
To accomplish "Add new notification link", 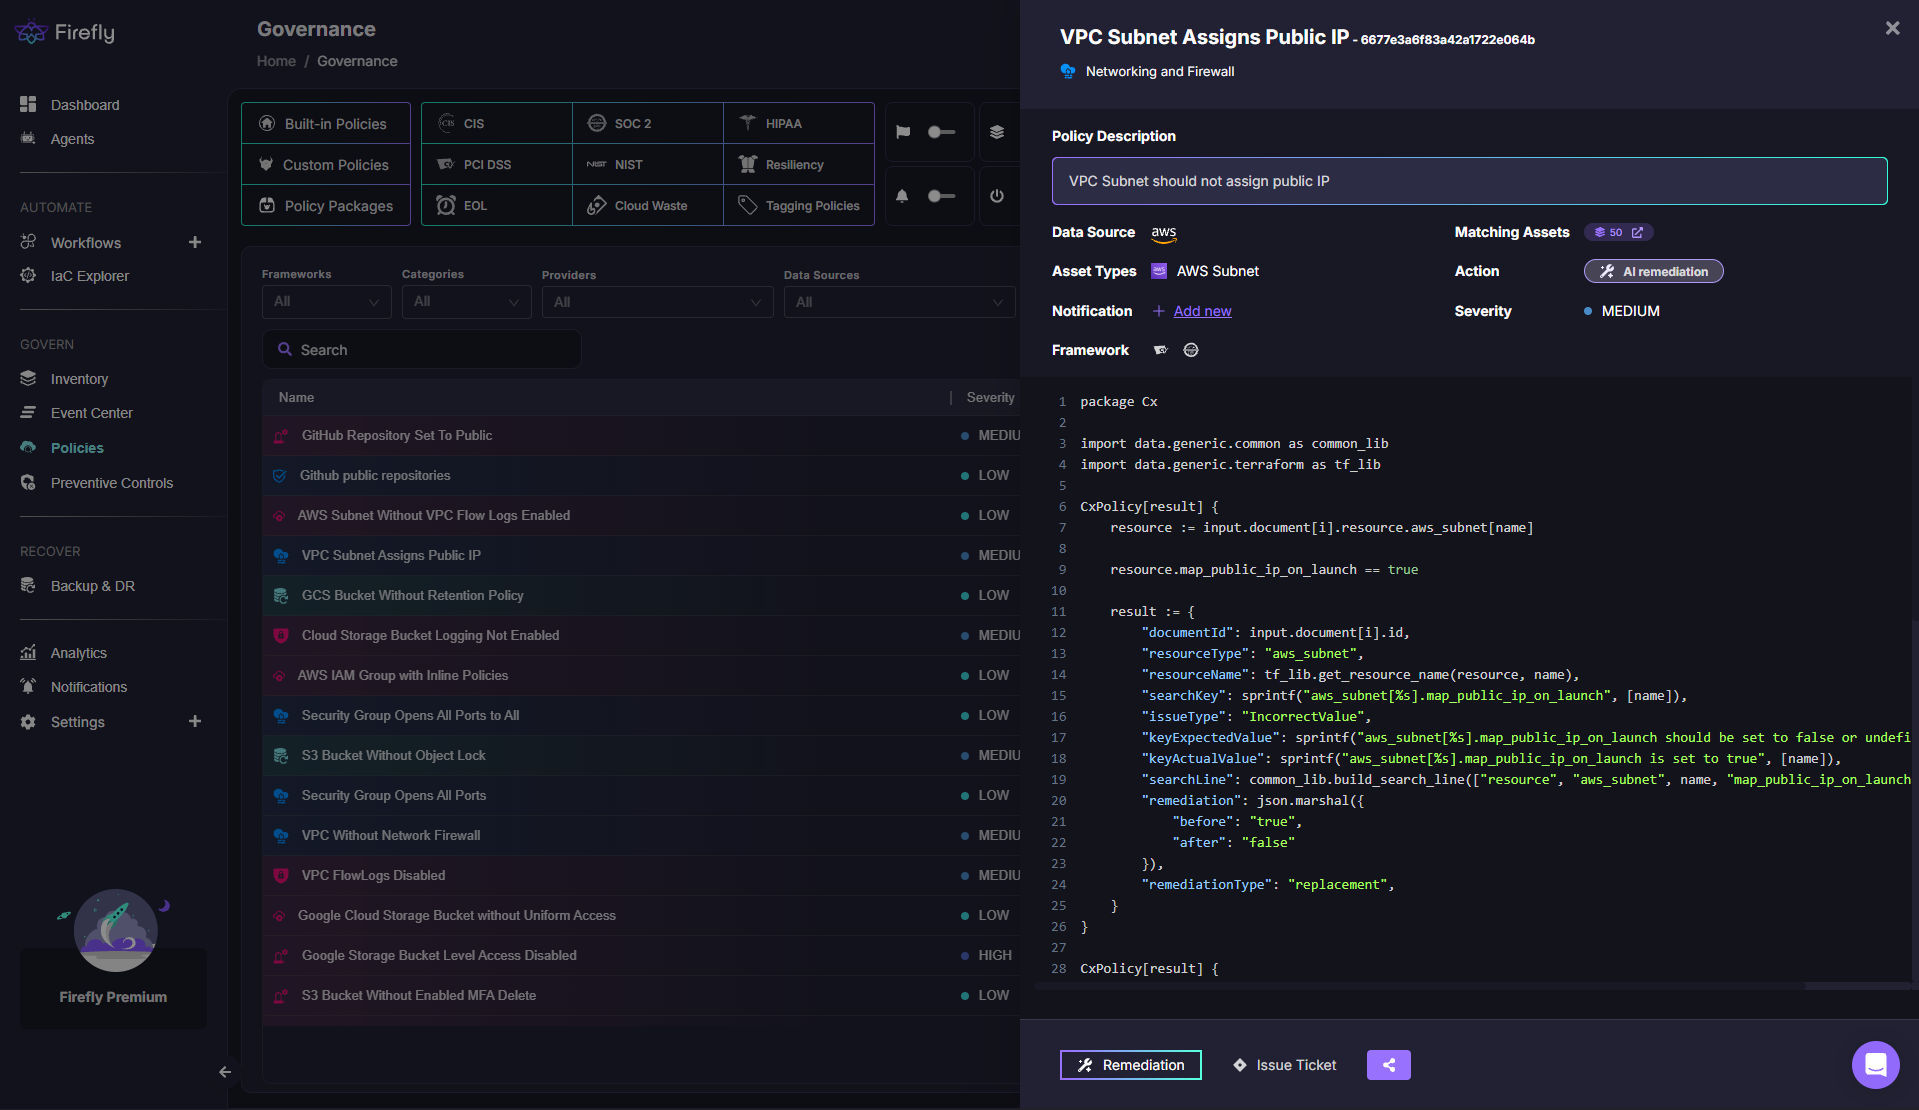I will pos(1202,311).
